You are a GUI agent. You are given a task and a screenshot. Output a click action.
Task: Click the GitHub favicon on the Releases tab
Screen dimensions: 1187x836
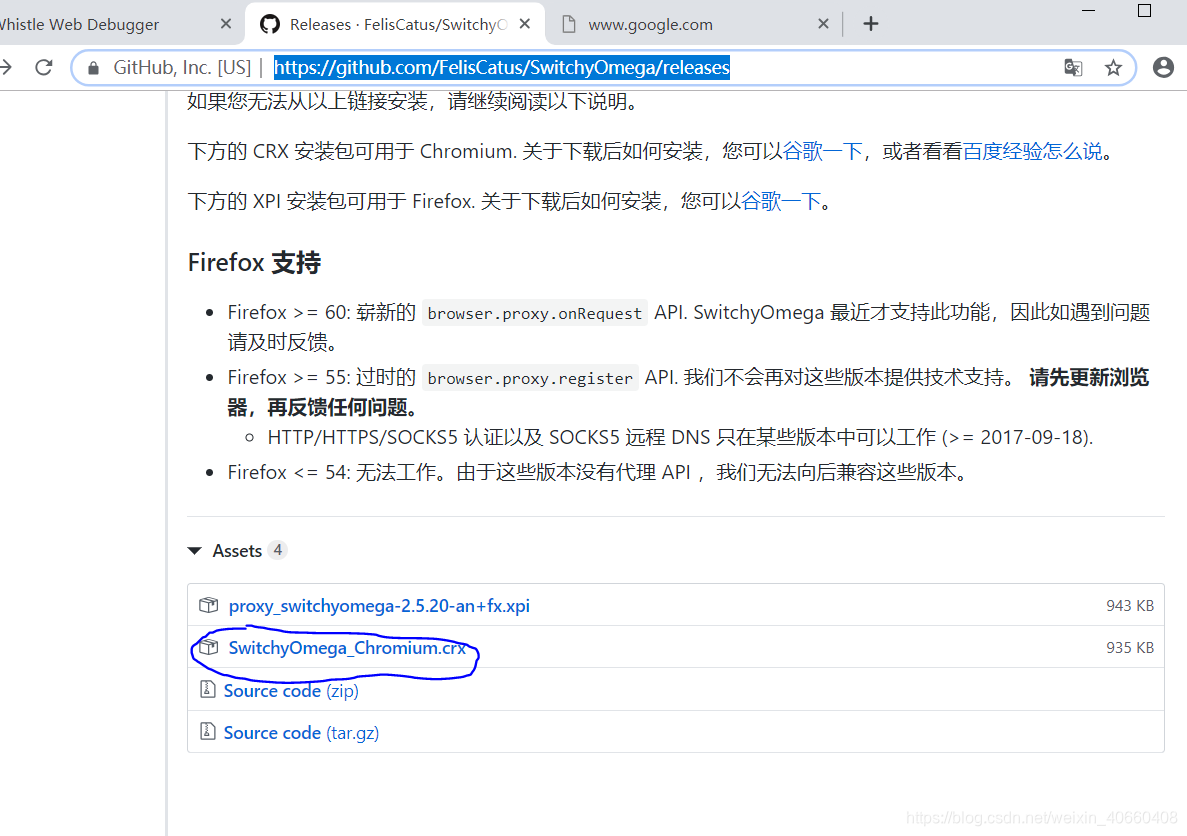[x=269, y=24]
